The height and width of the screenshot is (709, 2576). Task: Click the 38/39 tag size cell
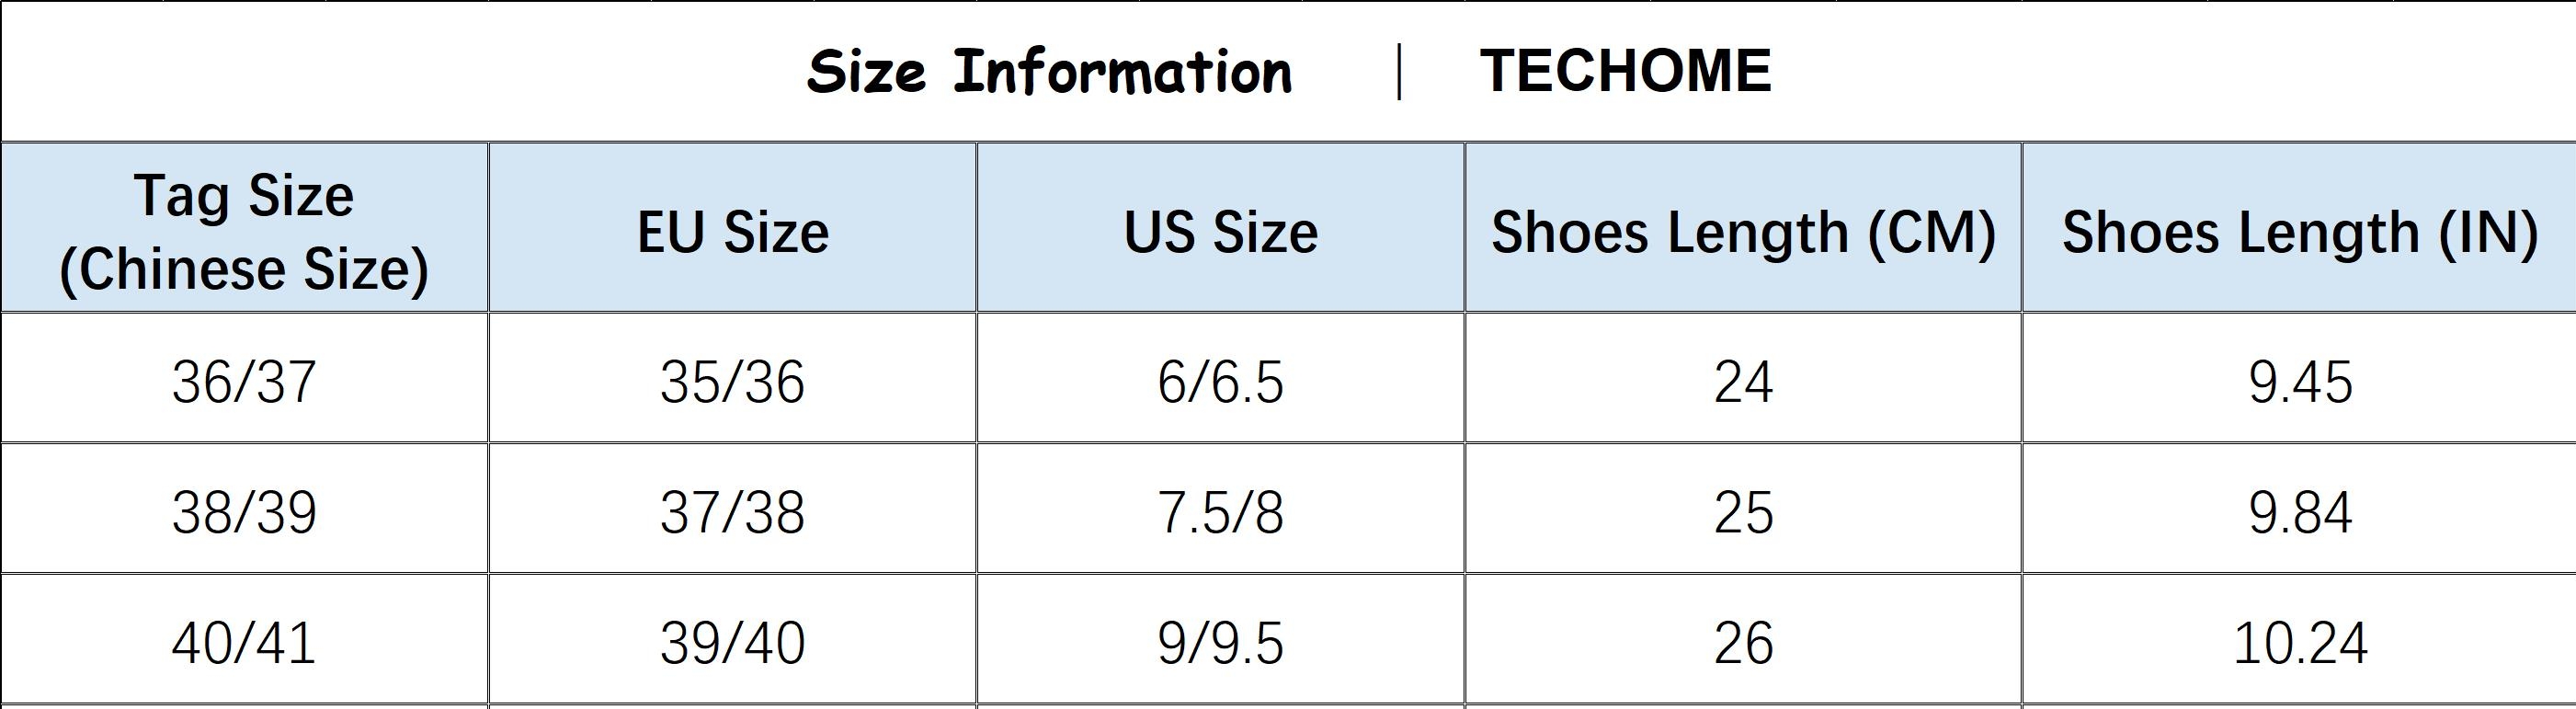[244, 513]
